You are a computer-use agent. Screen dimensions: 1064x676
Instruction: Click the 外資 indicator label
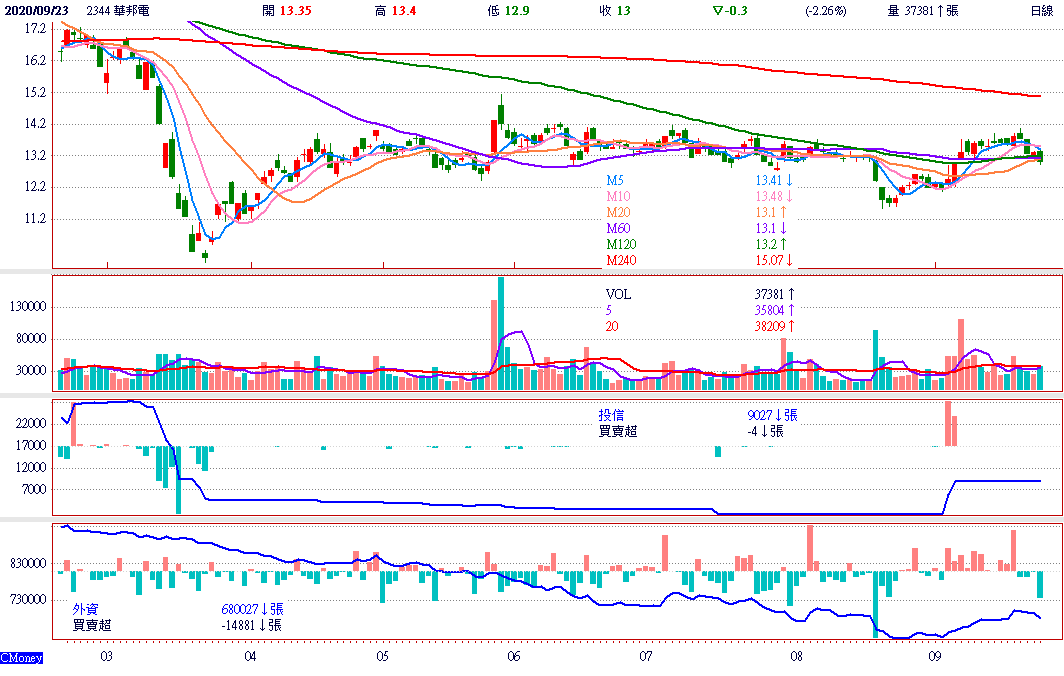coord(85,608)
